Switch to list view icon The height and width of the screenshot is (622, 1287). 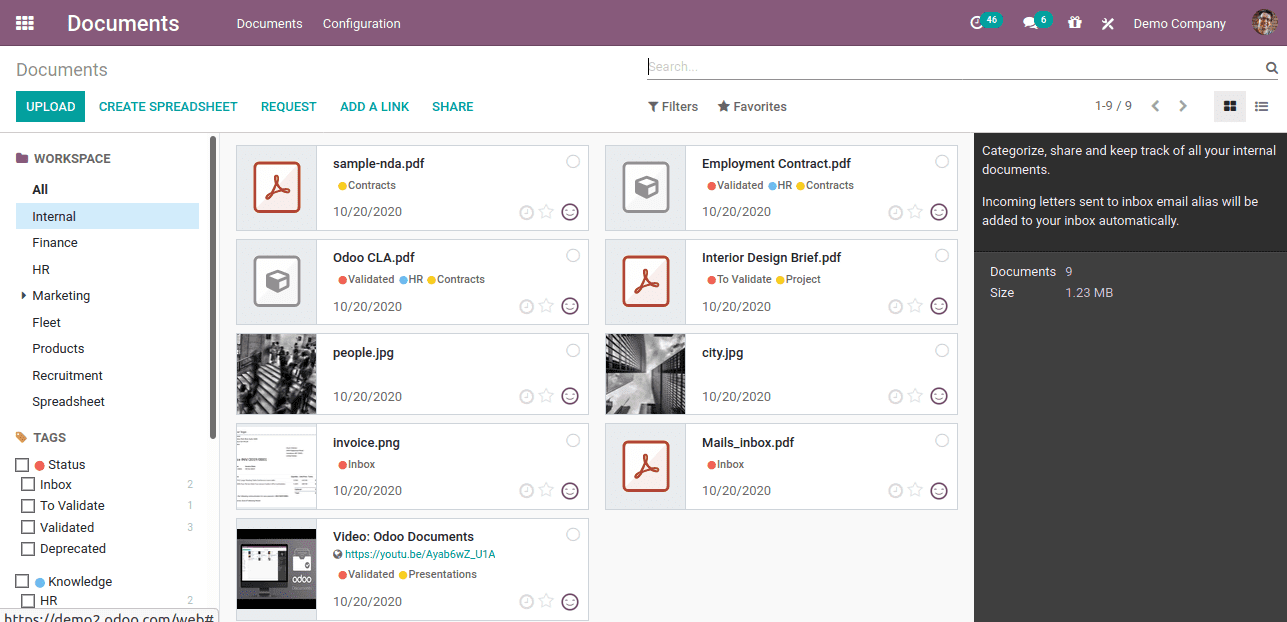1262,106
